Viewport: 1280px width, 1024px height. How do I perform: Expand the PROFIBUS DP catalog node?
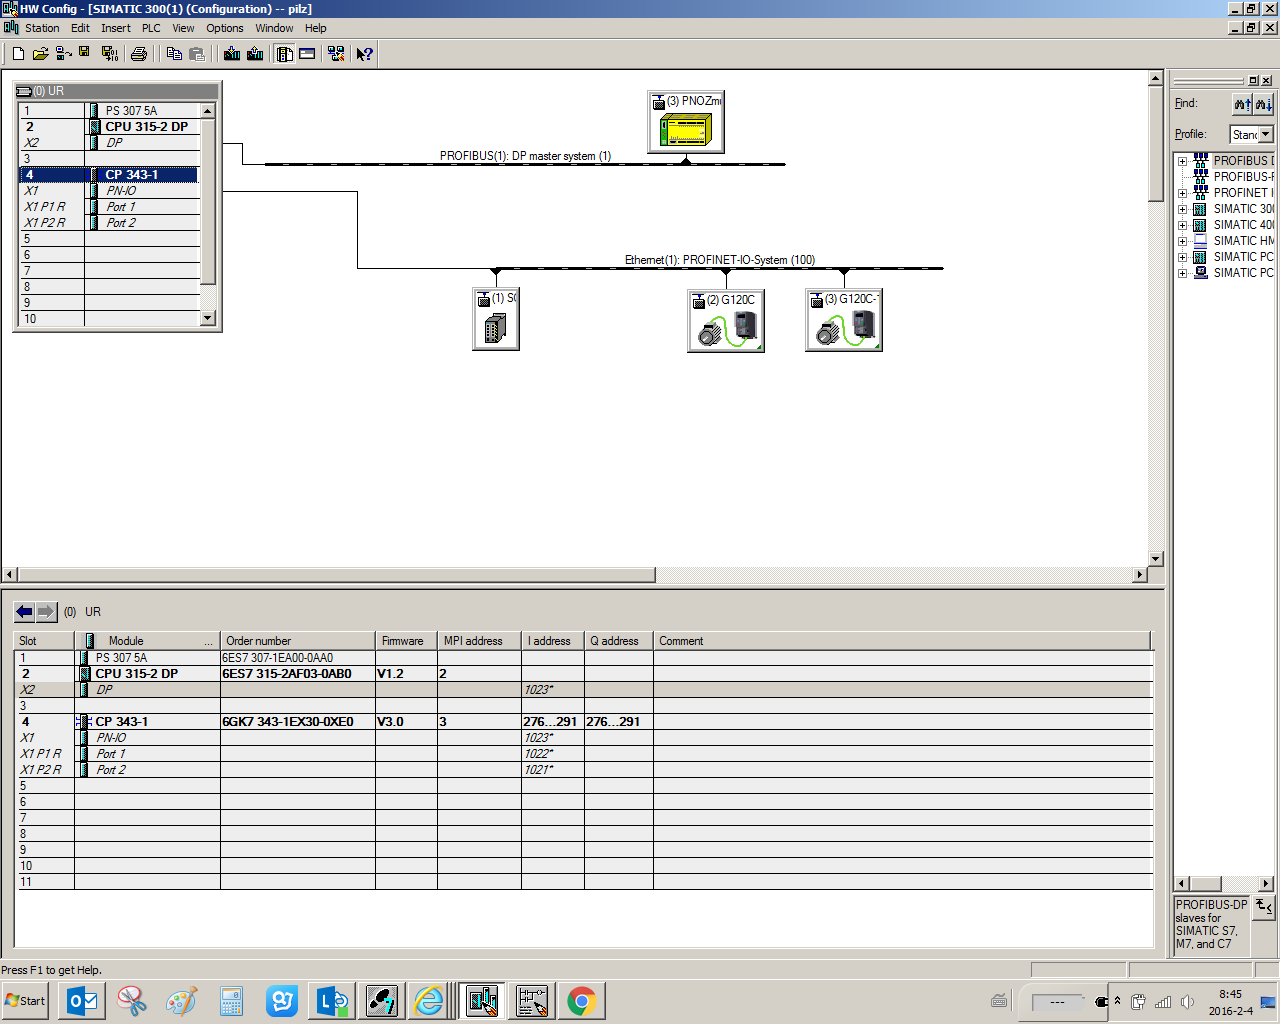coord(1182,161)
